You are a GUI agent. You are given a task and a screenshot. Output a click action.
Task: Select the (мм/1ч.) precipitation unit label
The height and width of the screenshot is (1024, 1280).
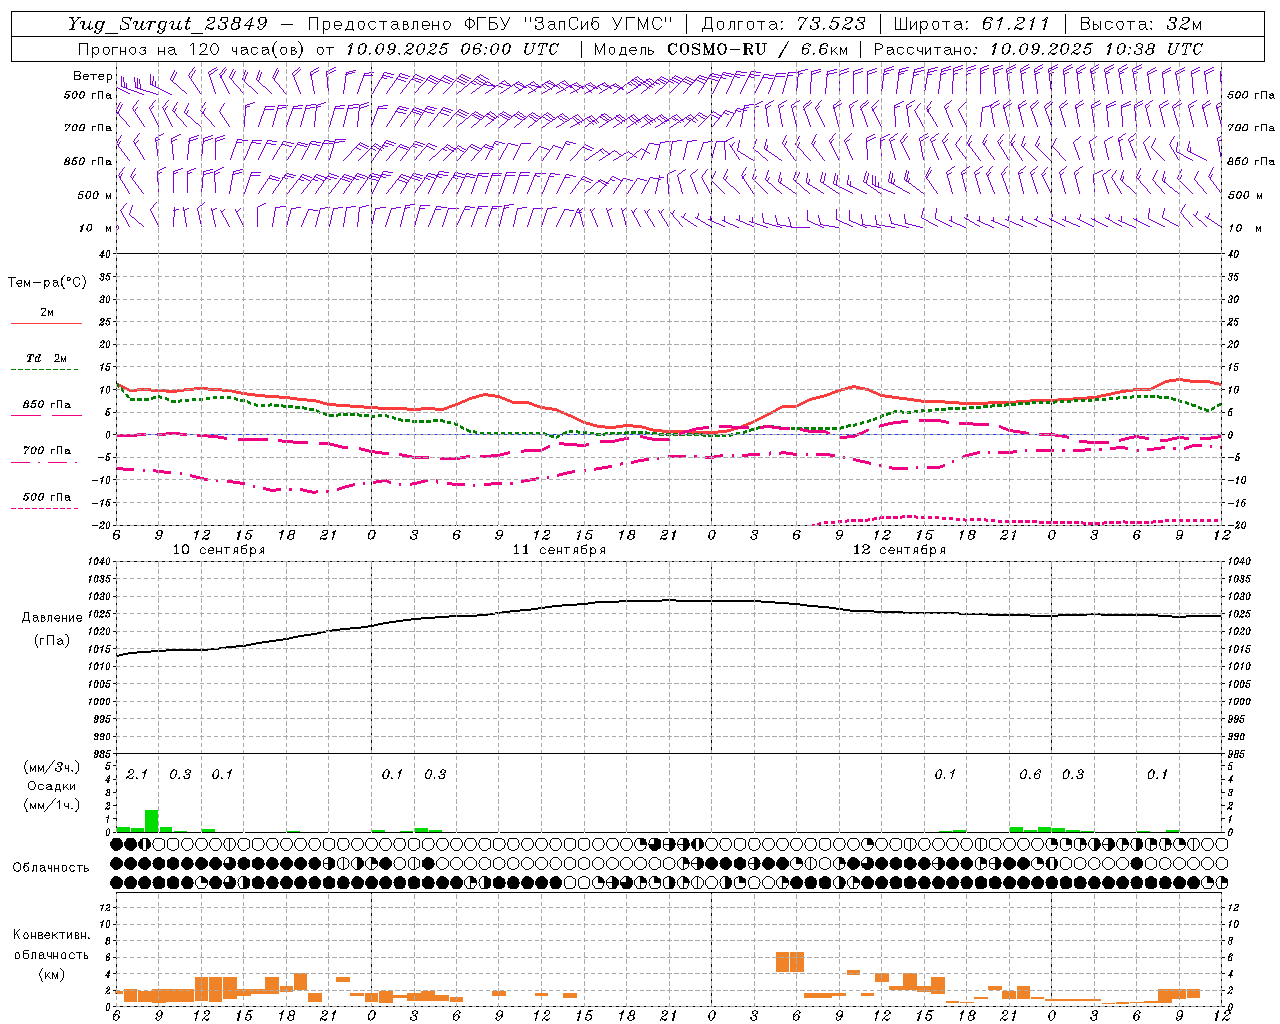tap(52, 805)
